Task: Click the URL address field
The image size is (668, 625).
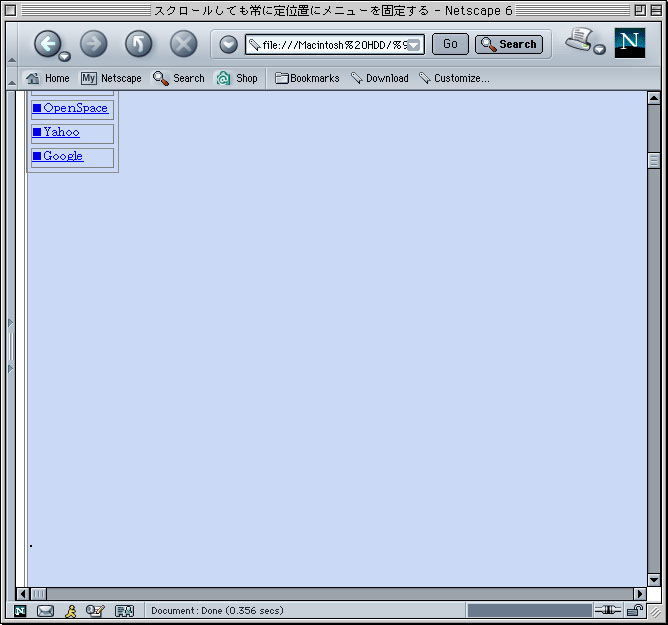Action: (x=334, y=44)
